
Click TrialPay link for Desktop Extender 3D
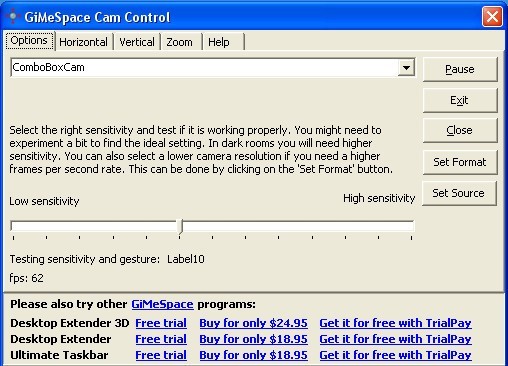click(395, 323)
